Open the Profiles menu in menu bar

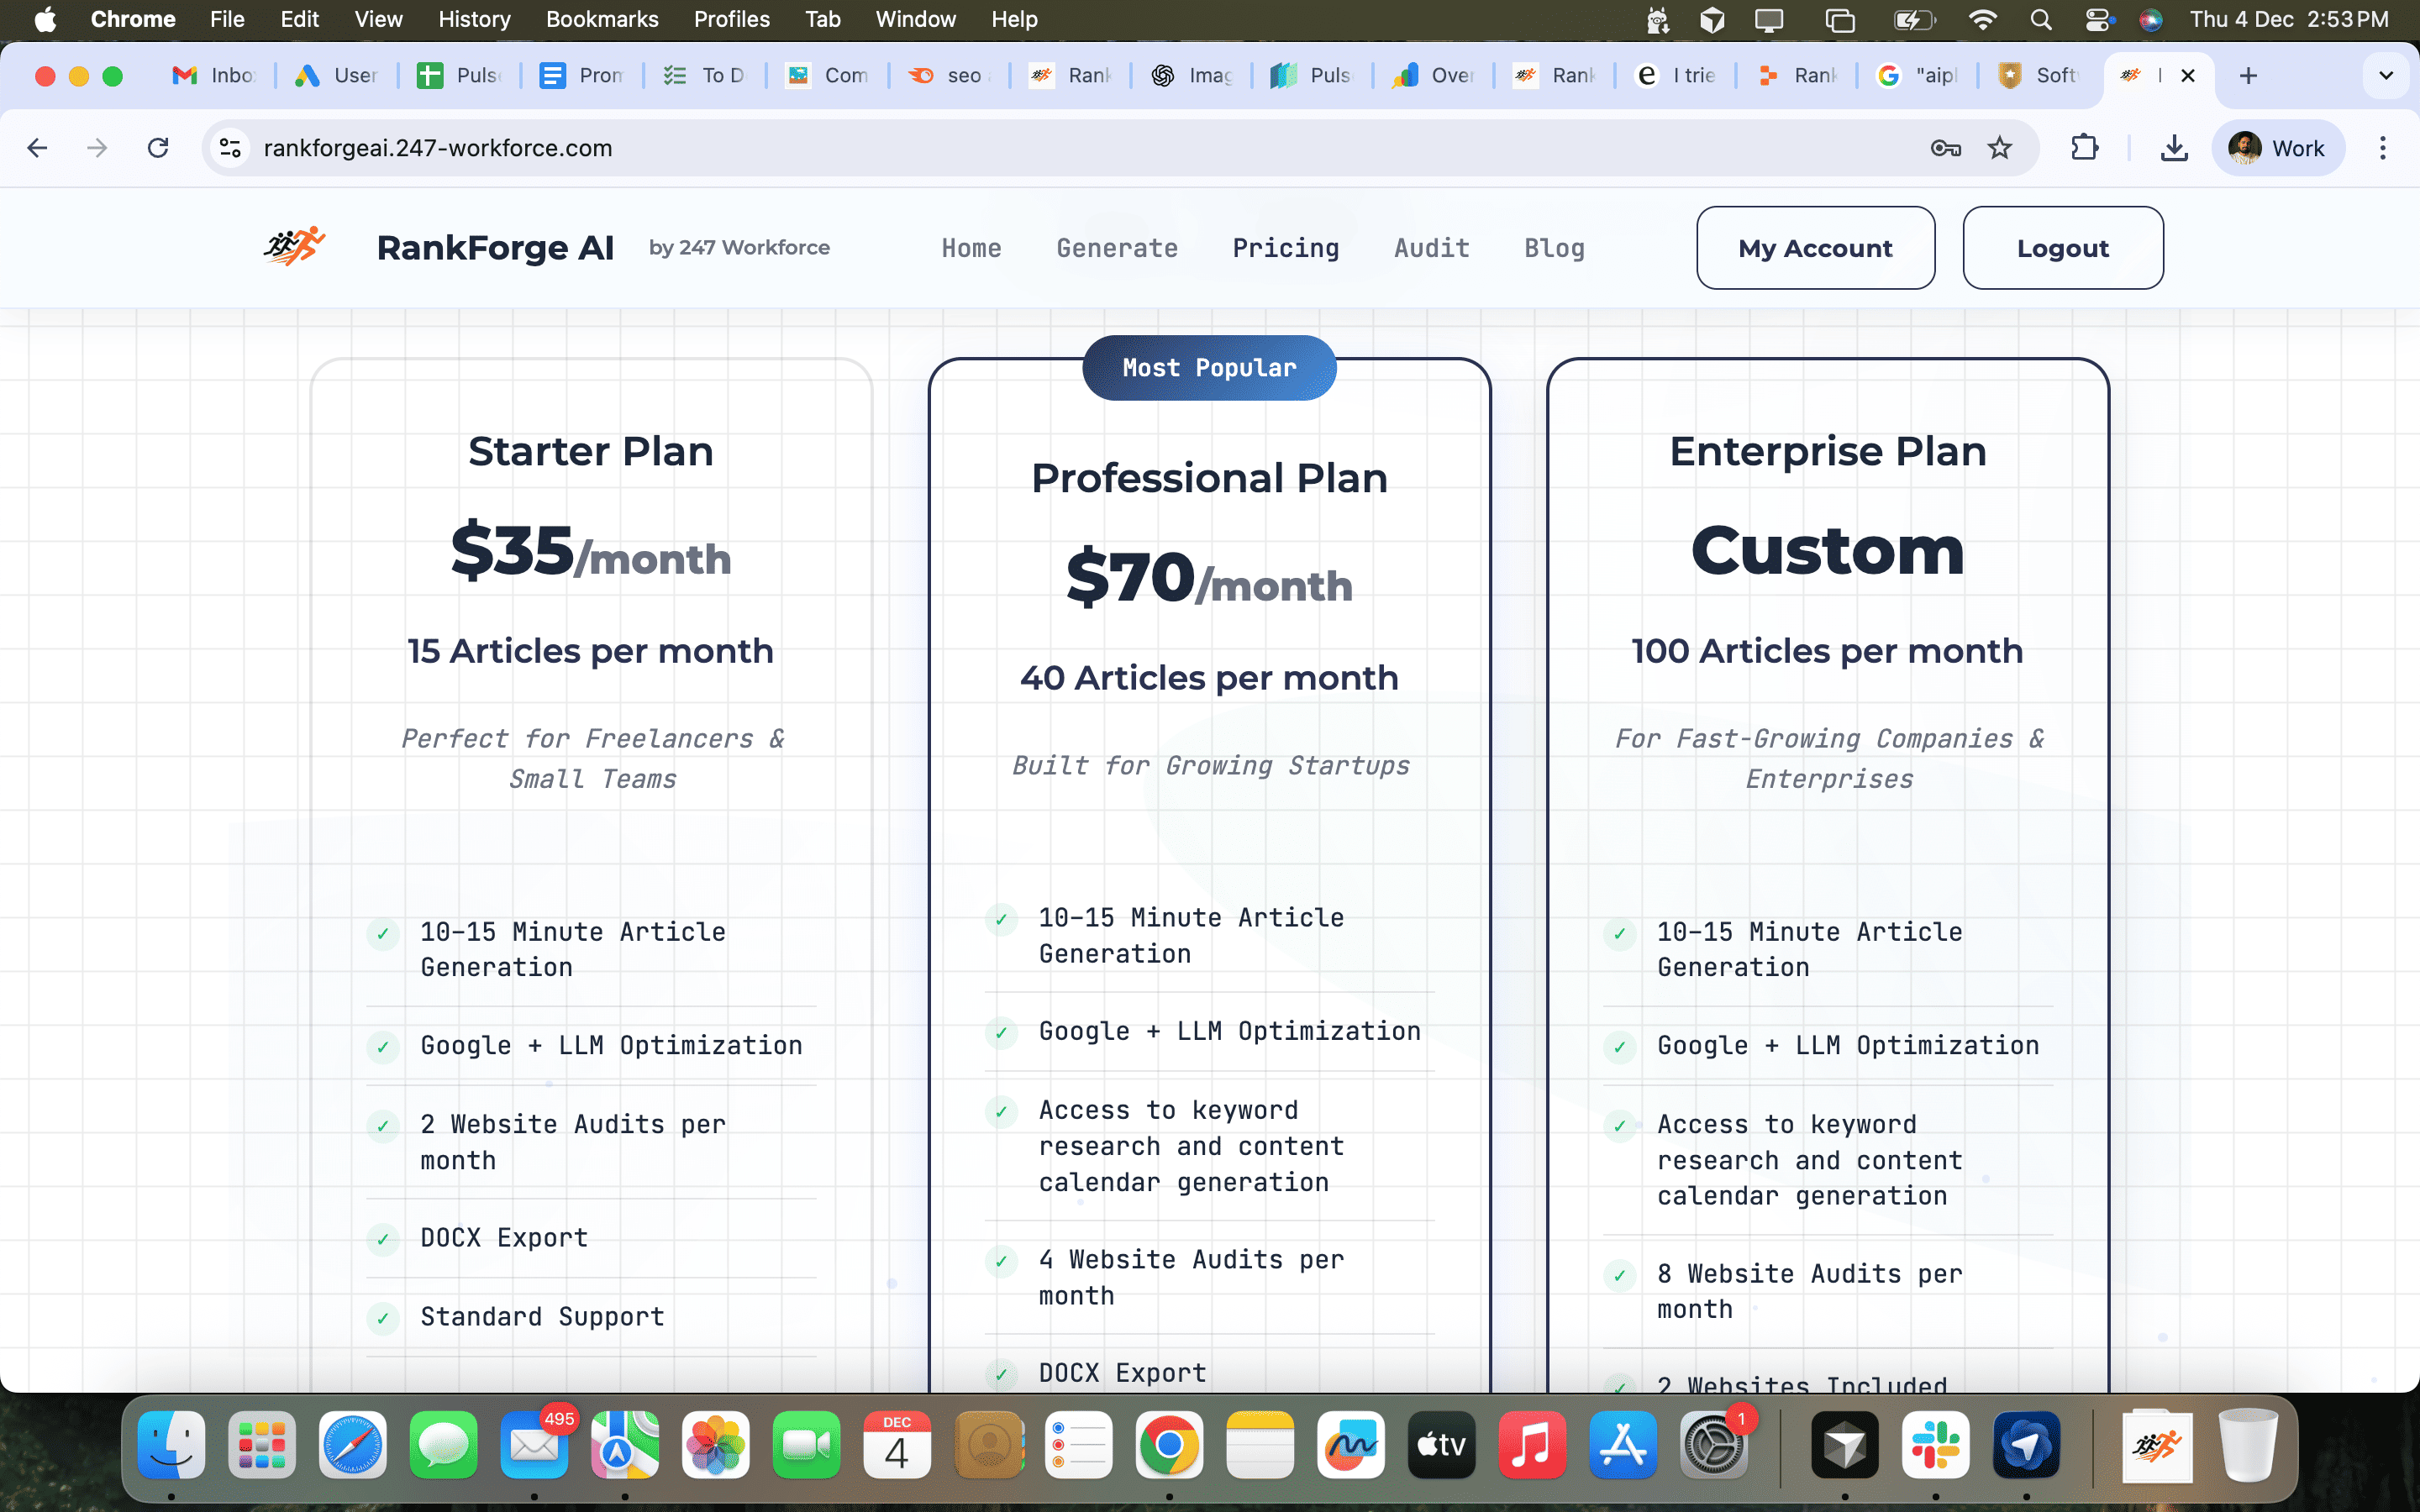pos(732,19)
